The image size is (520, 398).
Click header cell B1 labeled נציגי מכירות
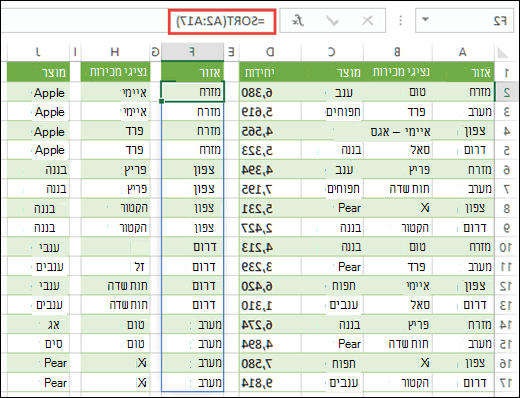click(397, 72)
